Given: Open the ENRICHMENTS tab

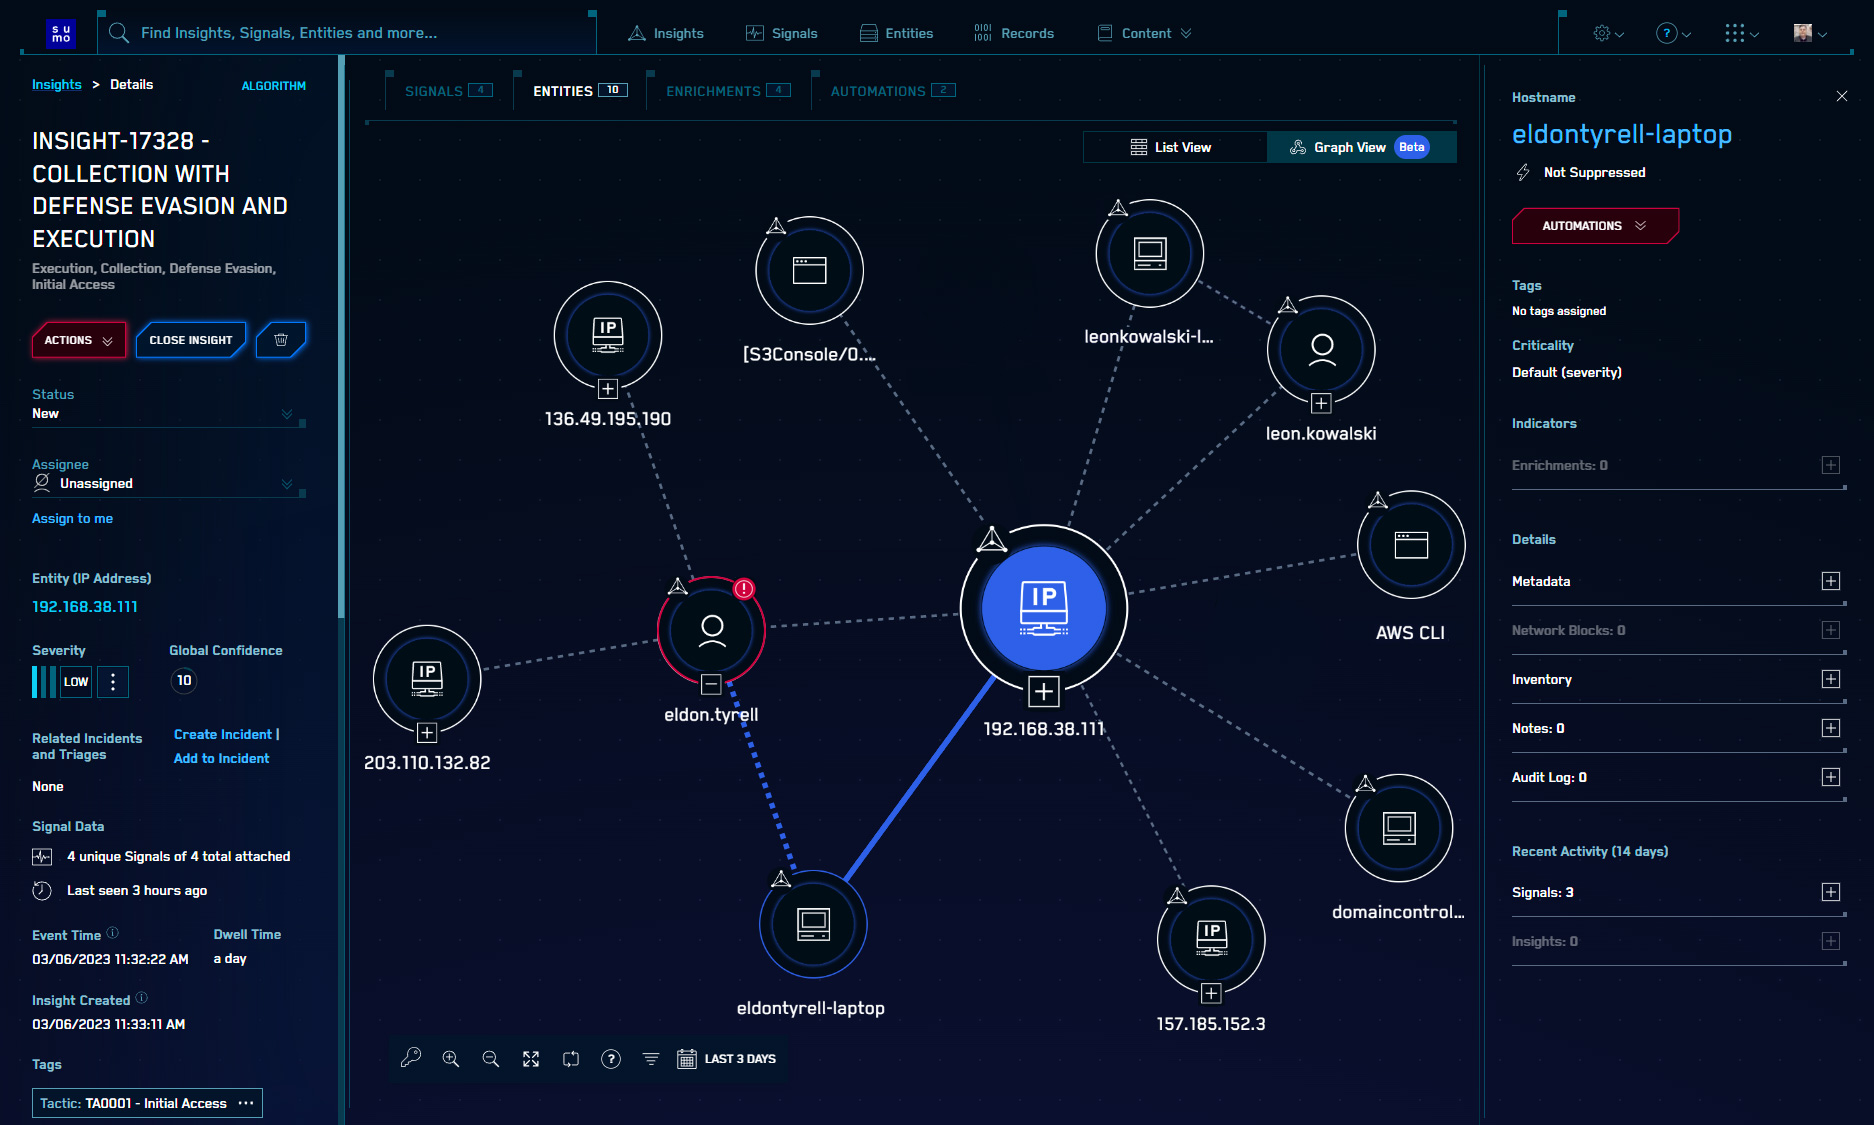Looking at the screenshot, I should pyautogui.click(x=714, y=90).
